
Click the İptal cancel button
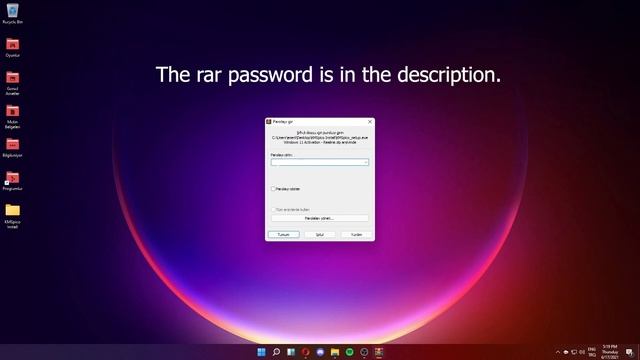[320, 235]
